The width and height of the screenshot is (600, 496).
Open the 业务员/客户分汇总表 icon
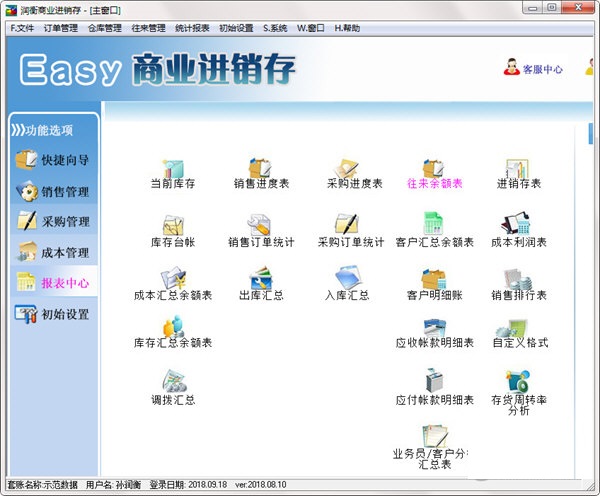(432, 447)
